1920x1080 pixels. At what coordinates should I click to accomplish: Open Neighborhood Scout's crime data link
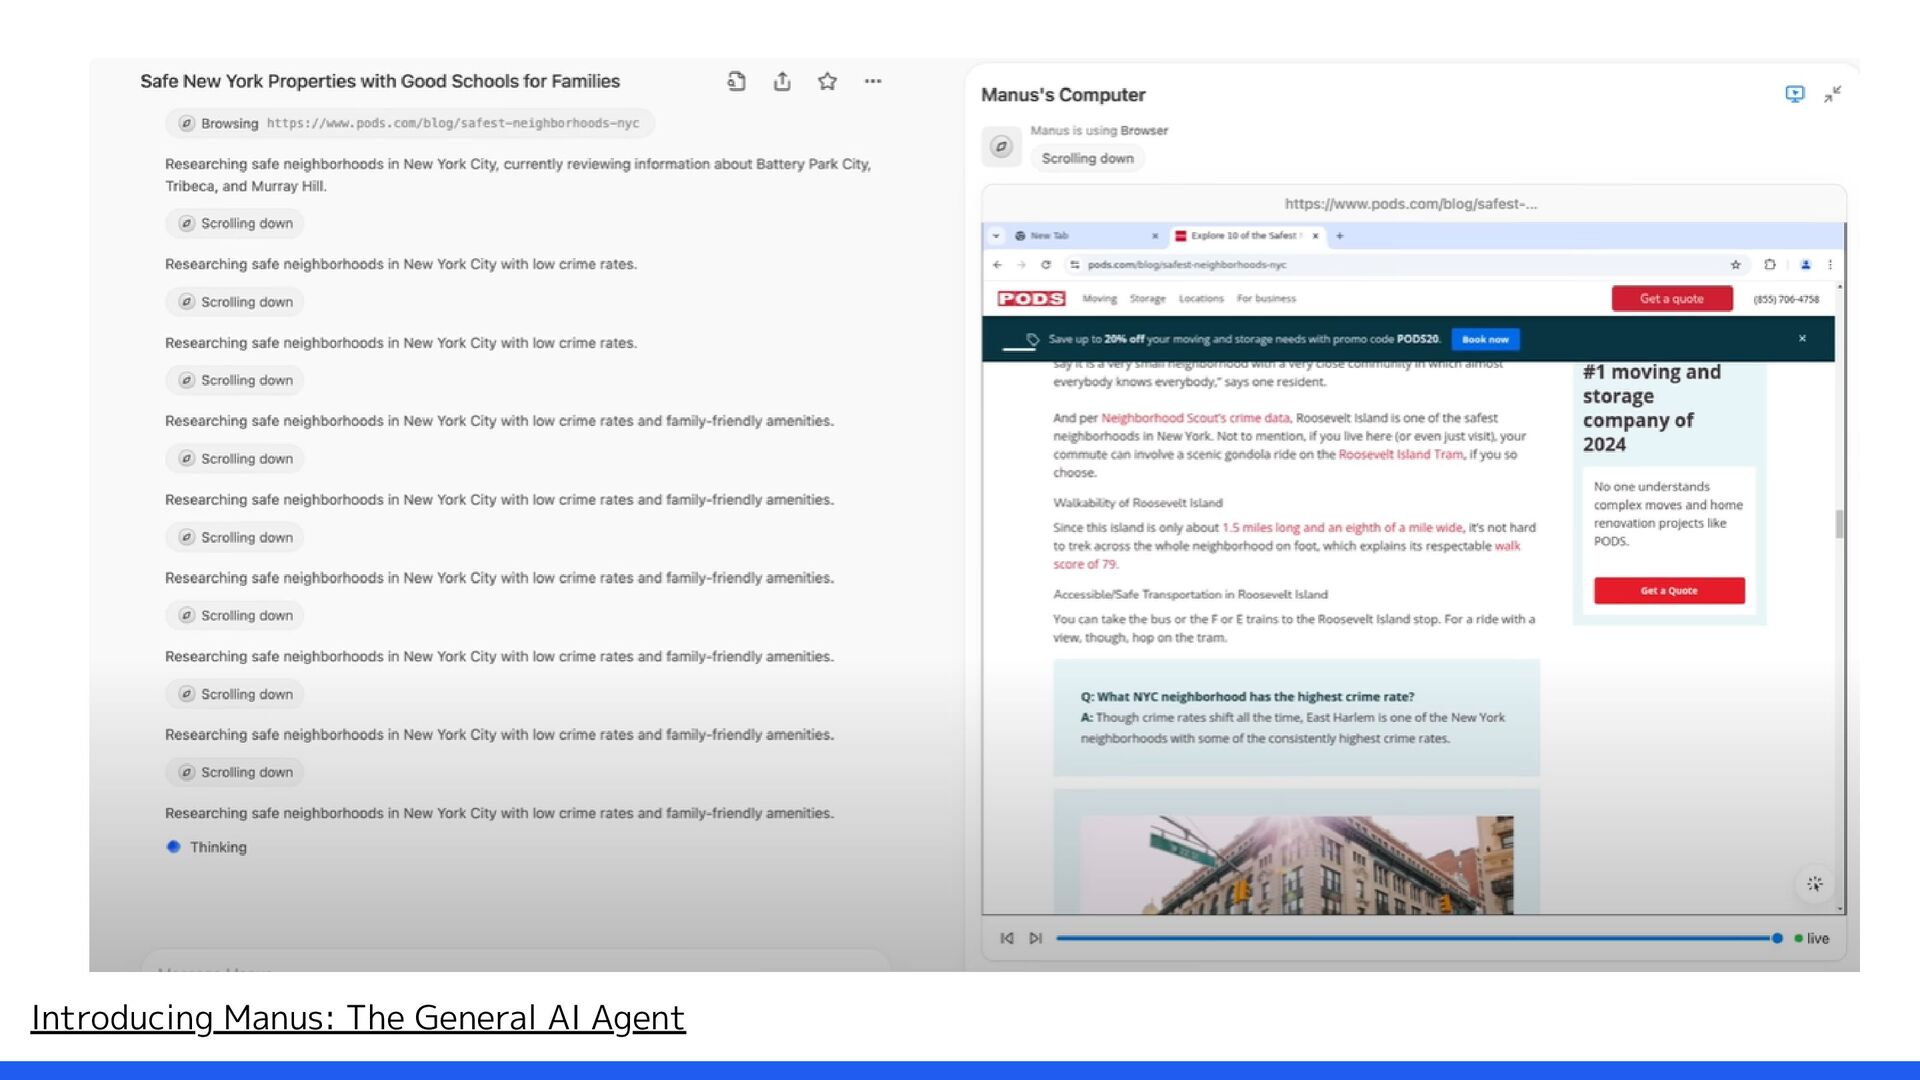(x=1195, y=418)
